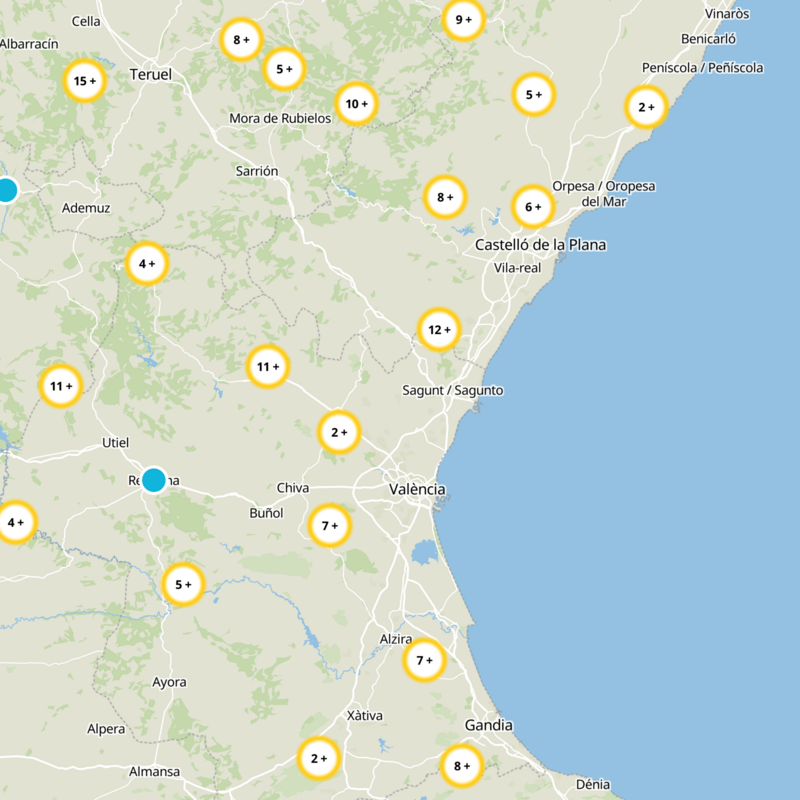Select the València city label
The width and height of the screenshot is (800, 800).
click(x=420, y=488)
